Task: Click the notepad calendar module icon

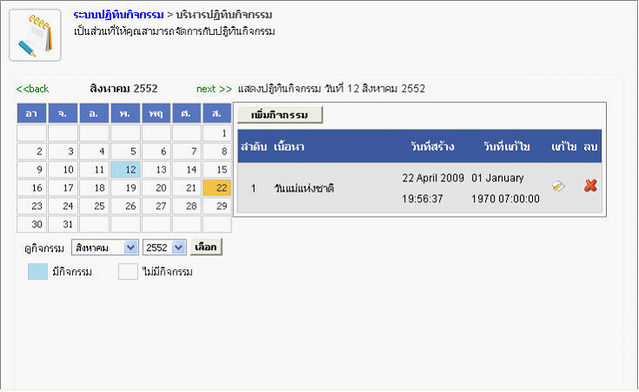Action: [35, 35]
